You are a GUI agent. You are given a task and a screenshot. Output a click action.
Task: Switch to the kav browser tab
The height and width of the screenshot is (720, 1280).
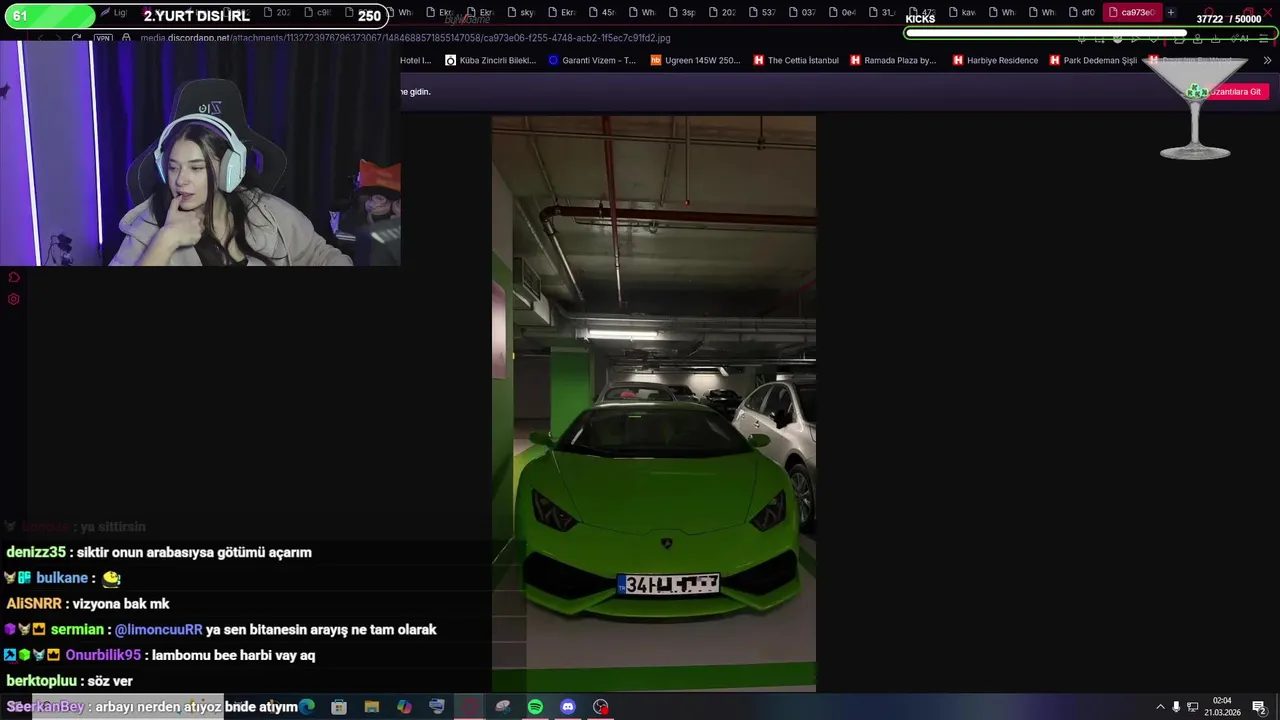point(962,13)
